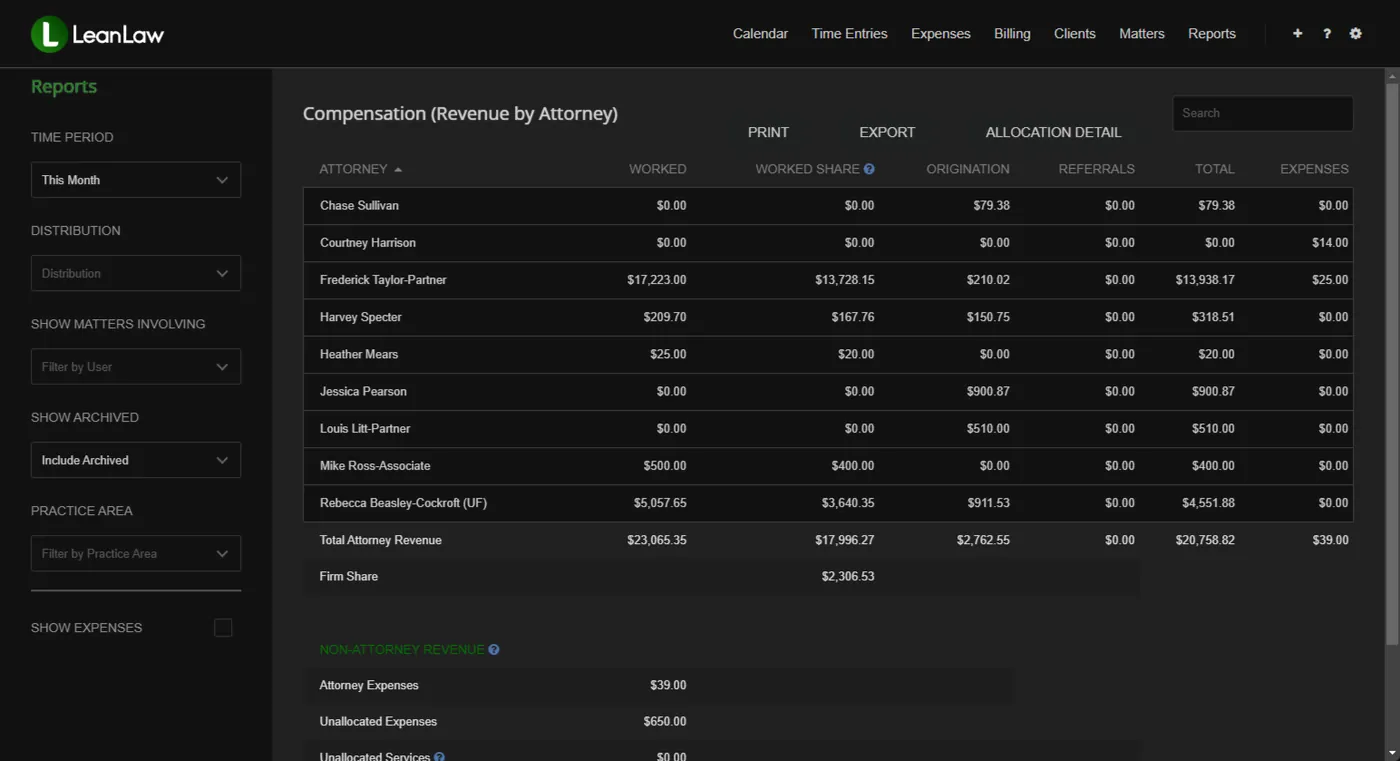Screen dimensions: 1400x761
Task: Click the NON-ATTORNEY REVENUE heading
Action: pyautogui.click(x=401, y=650)
